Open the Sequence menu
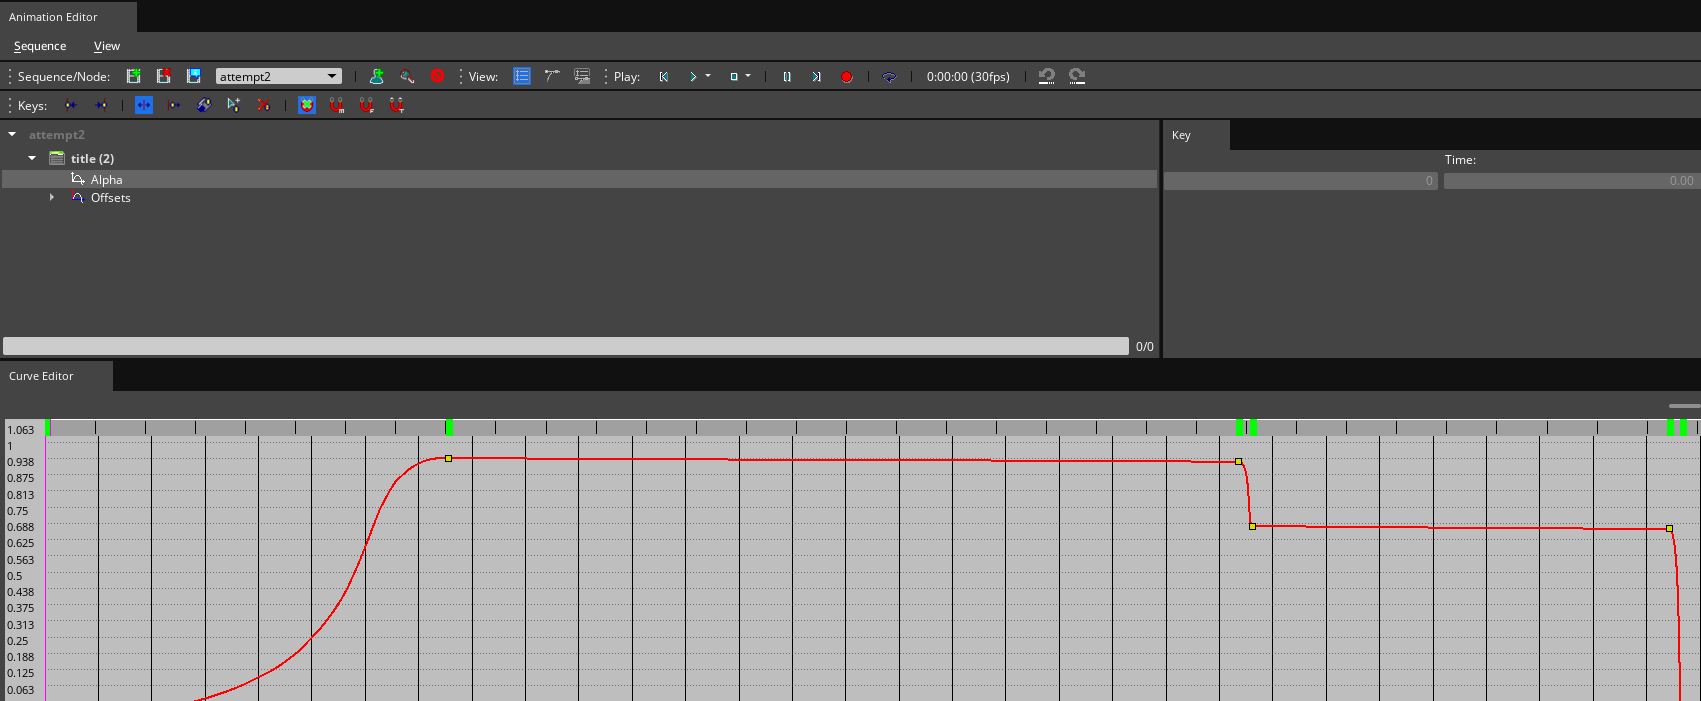 click(40, 46)
